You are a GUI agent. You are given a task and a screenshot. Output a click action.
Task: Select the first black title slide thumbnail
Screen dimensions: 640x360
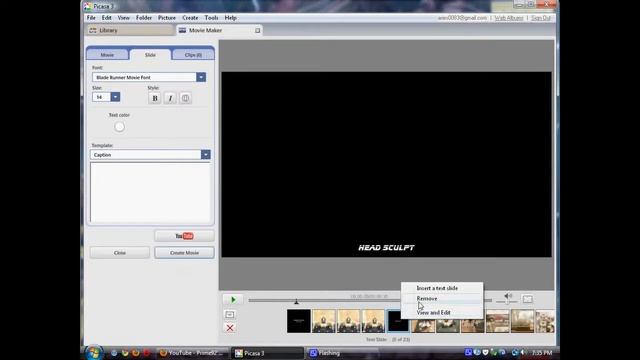coord(298,321)
